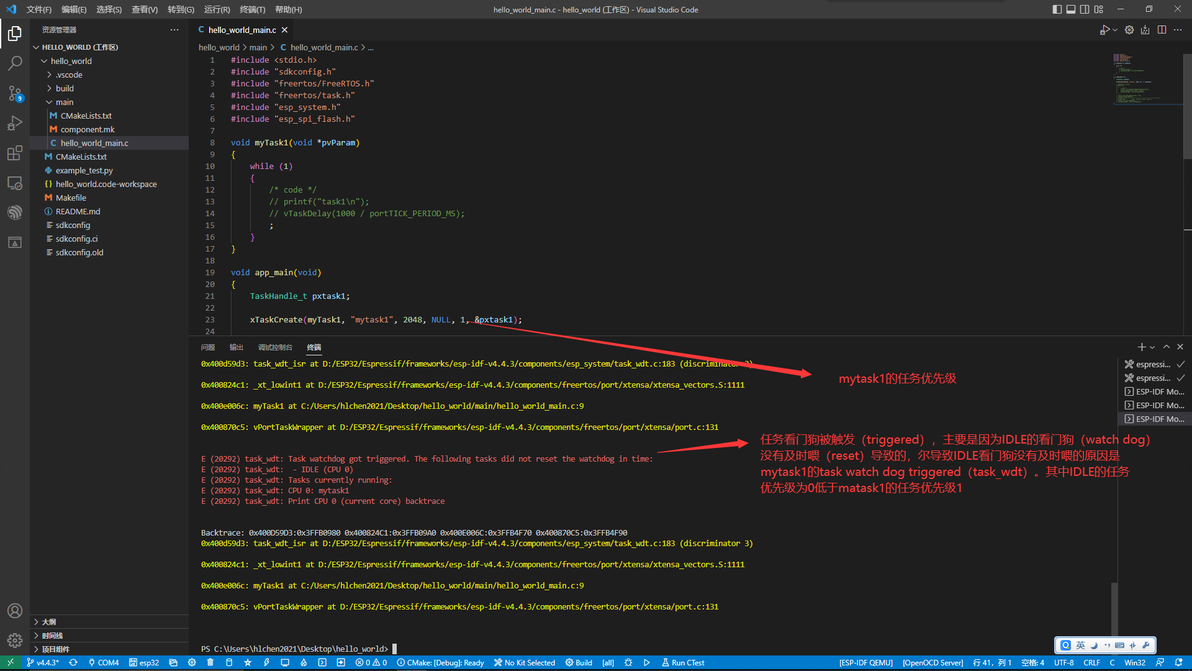Close the terminal panel with X

pos(1180,347)
